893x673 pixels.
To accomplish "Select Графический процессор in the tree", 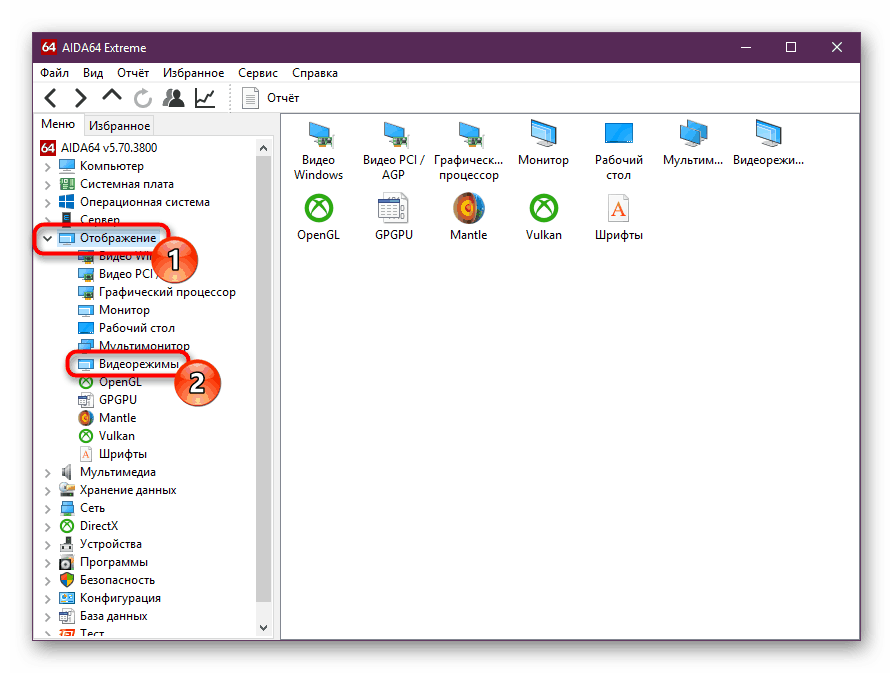I will (x=157, y=292).
